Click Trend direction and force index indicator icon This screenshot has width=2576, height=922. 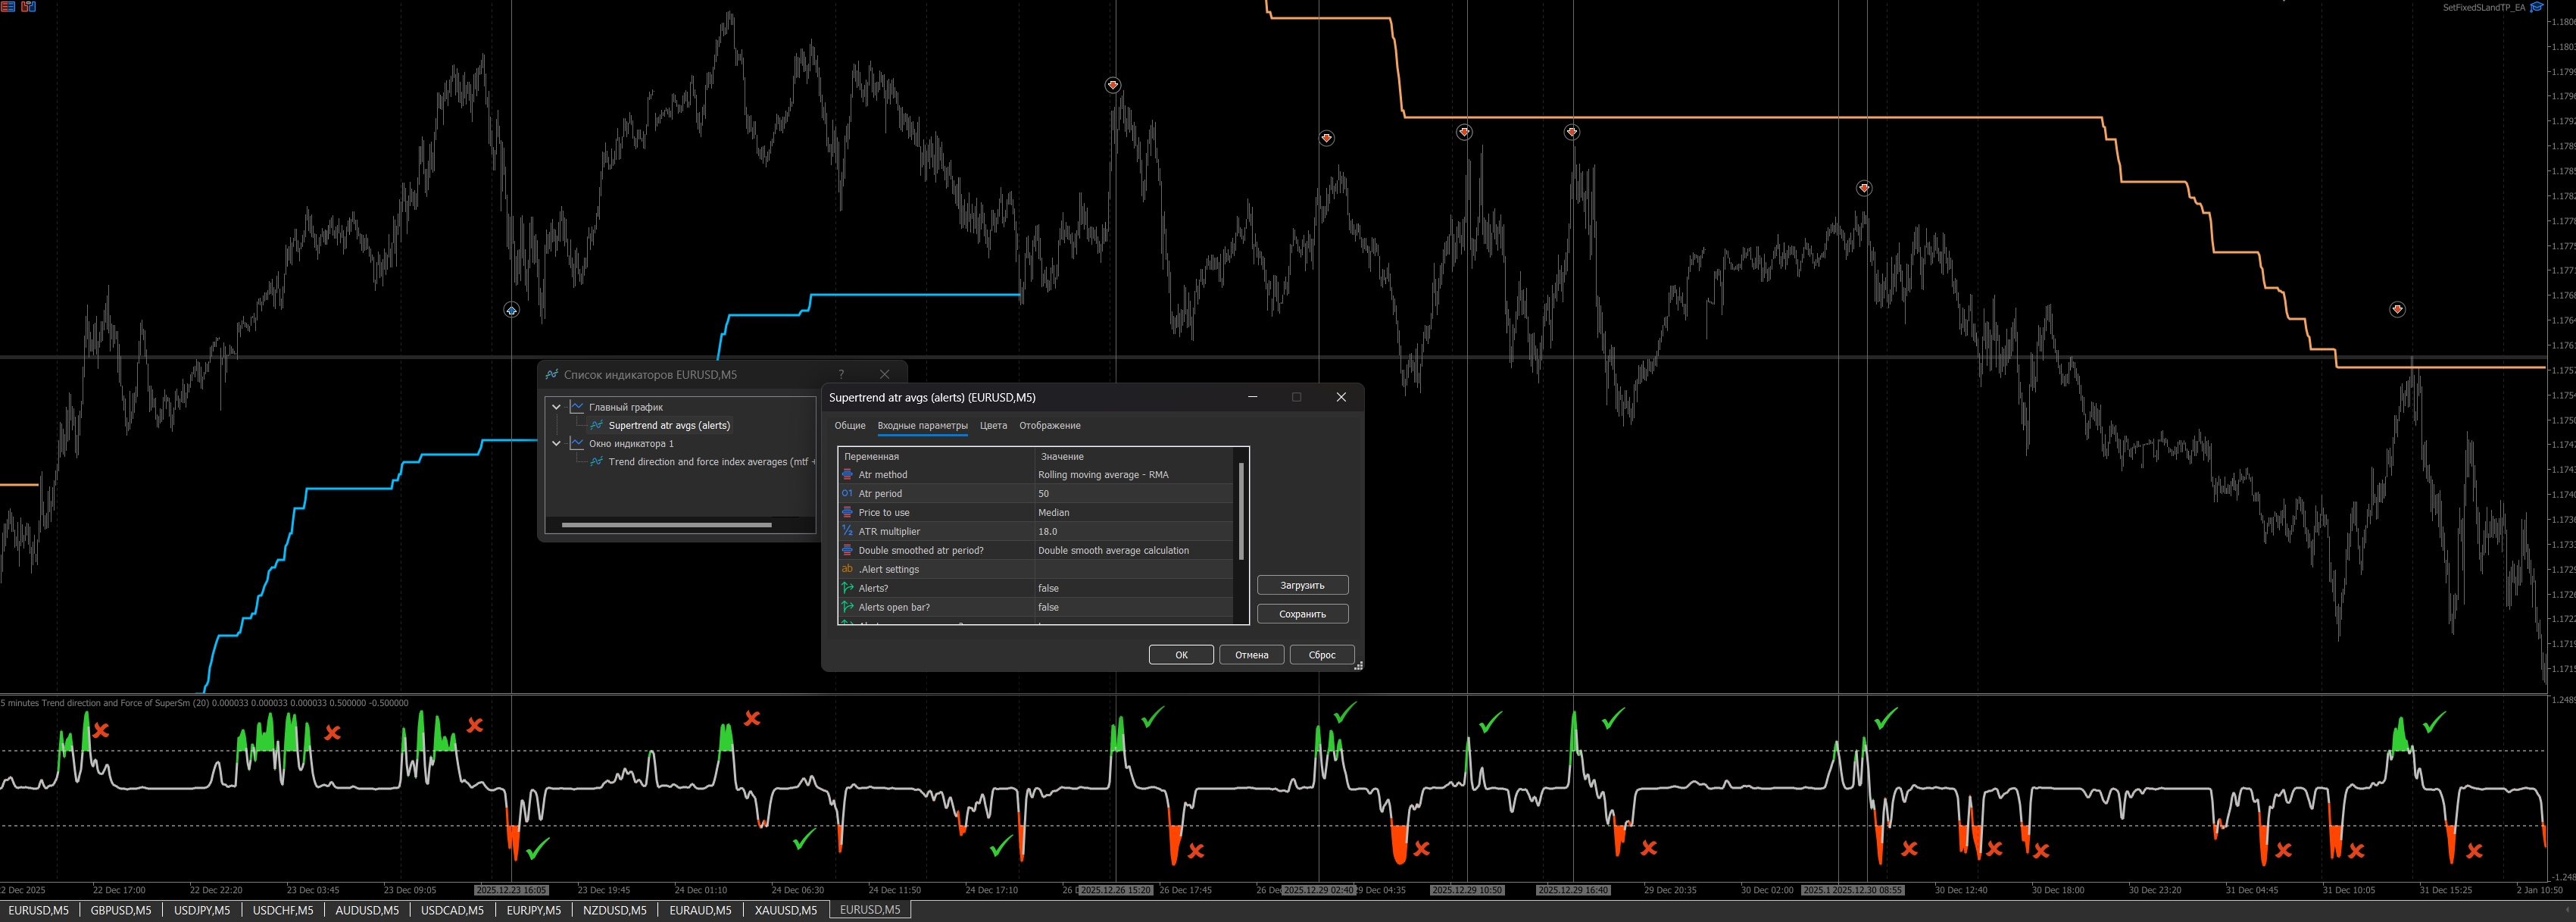pyautogui.click(x=597, y=462)
